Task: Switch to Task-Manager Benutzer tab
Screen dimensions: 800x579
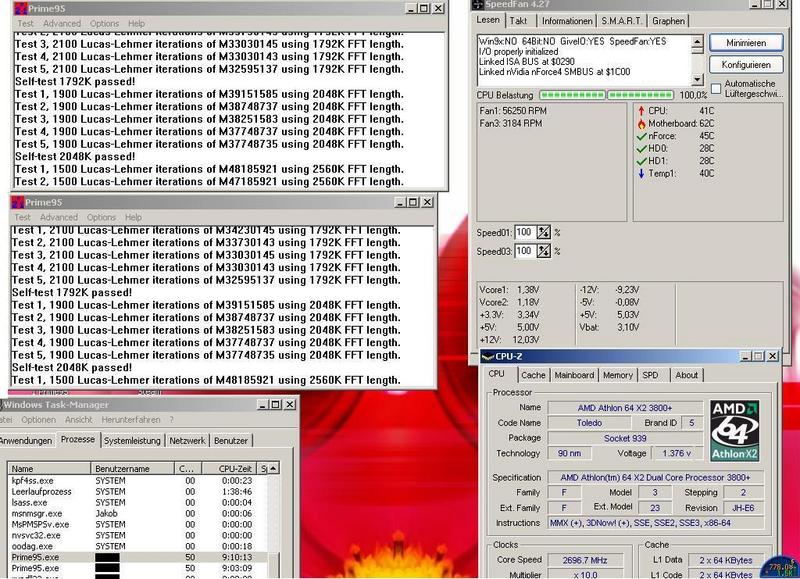Action: (x=231, y=441)
